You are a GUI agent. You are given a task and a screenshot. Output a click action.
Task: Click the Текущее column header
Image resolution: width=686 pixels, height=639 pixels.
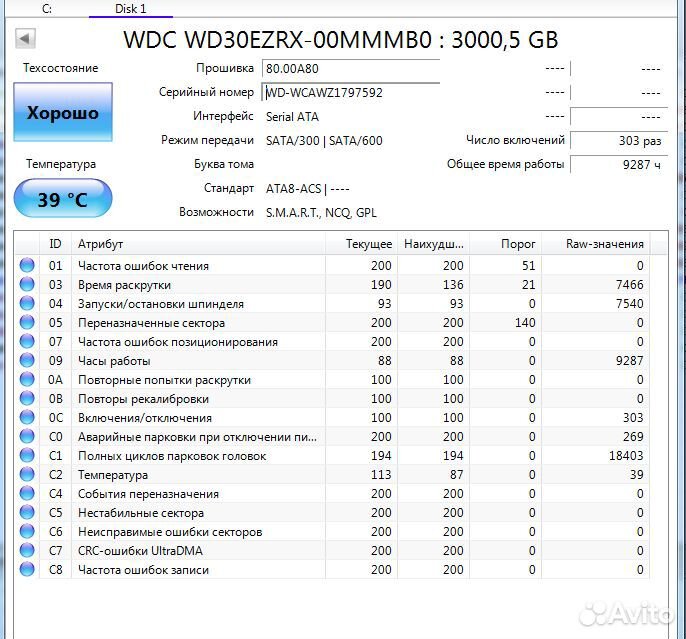point(361,244)
